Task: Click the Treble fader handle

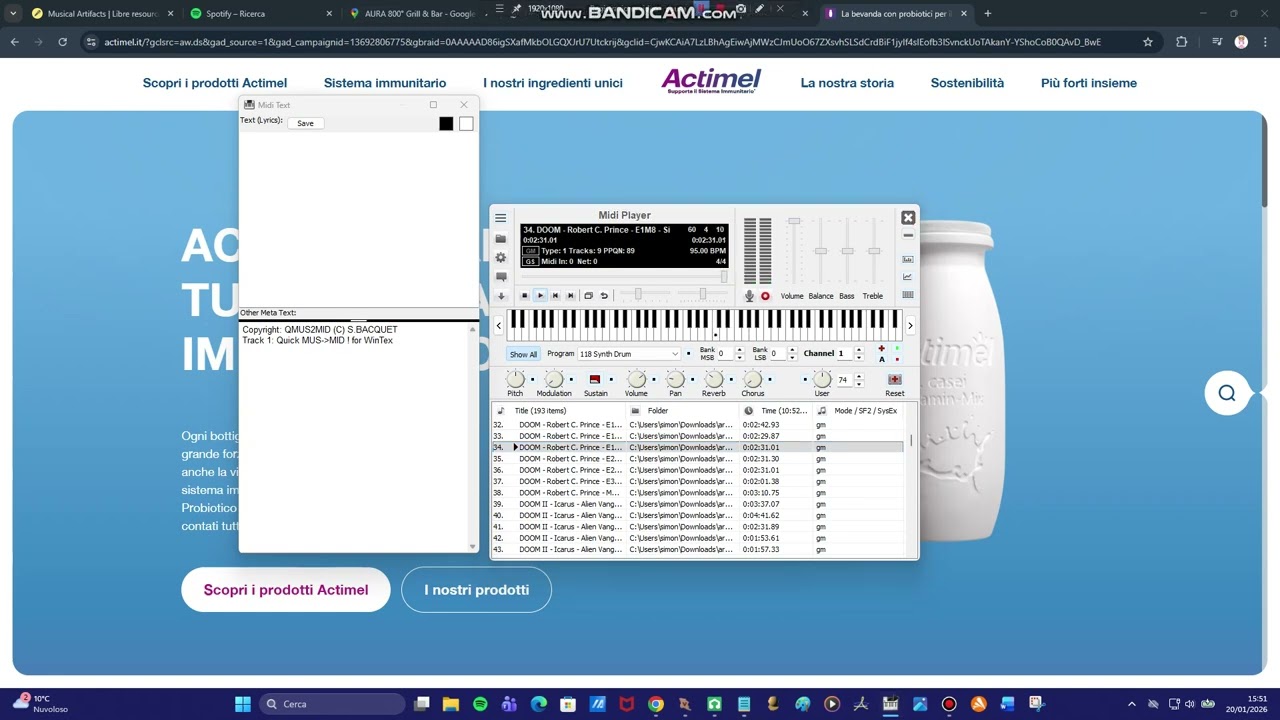Action: click(874, 250)
